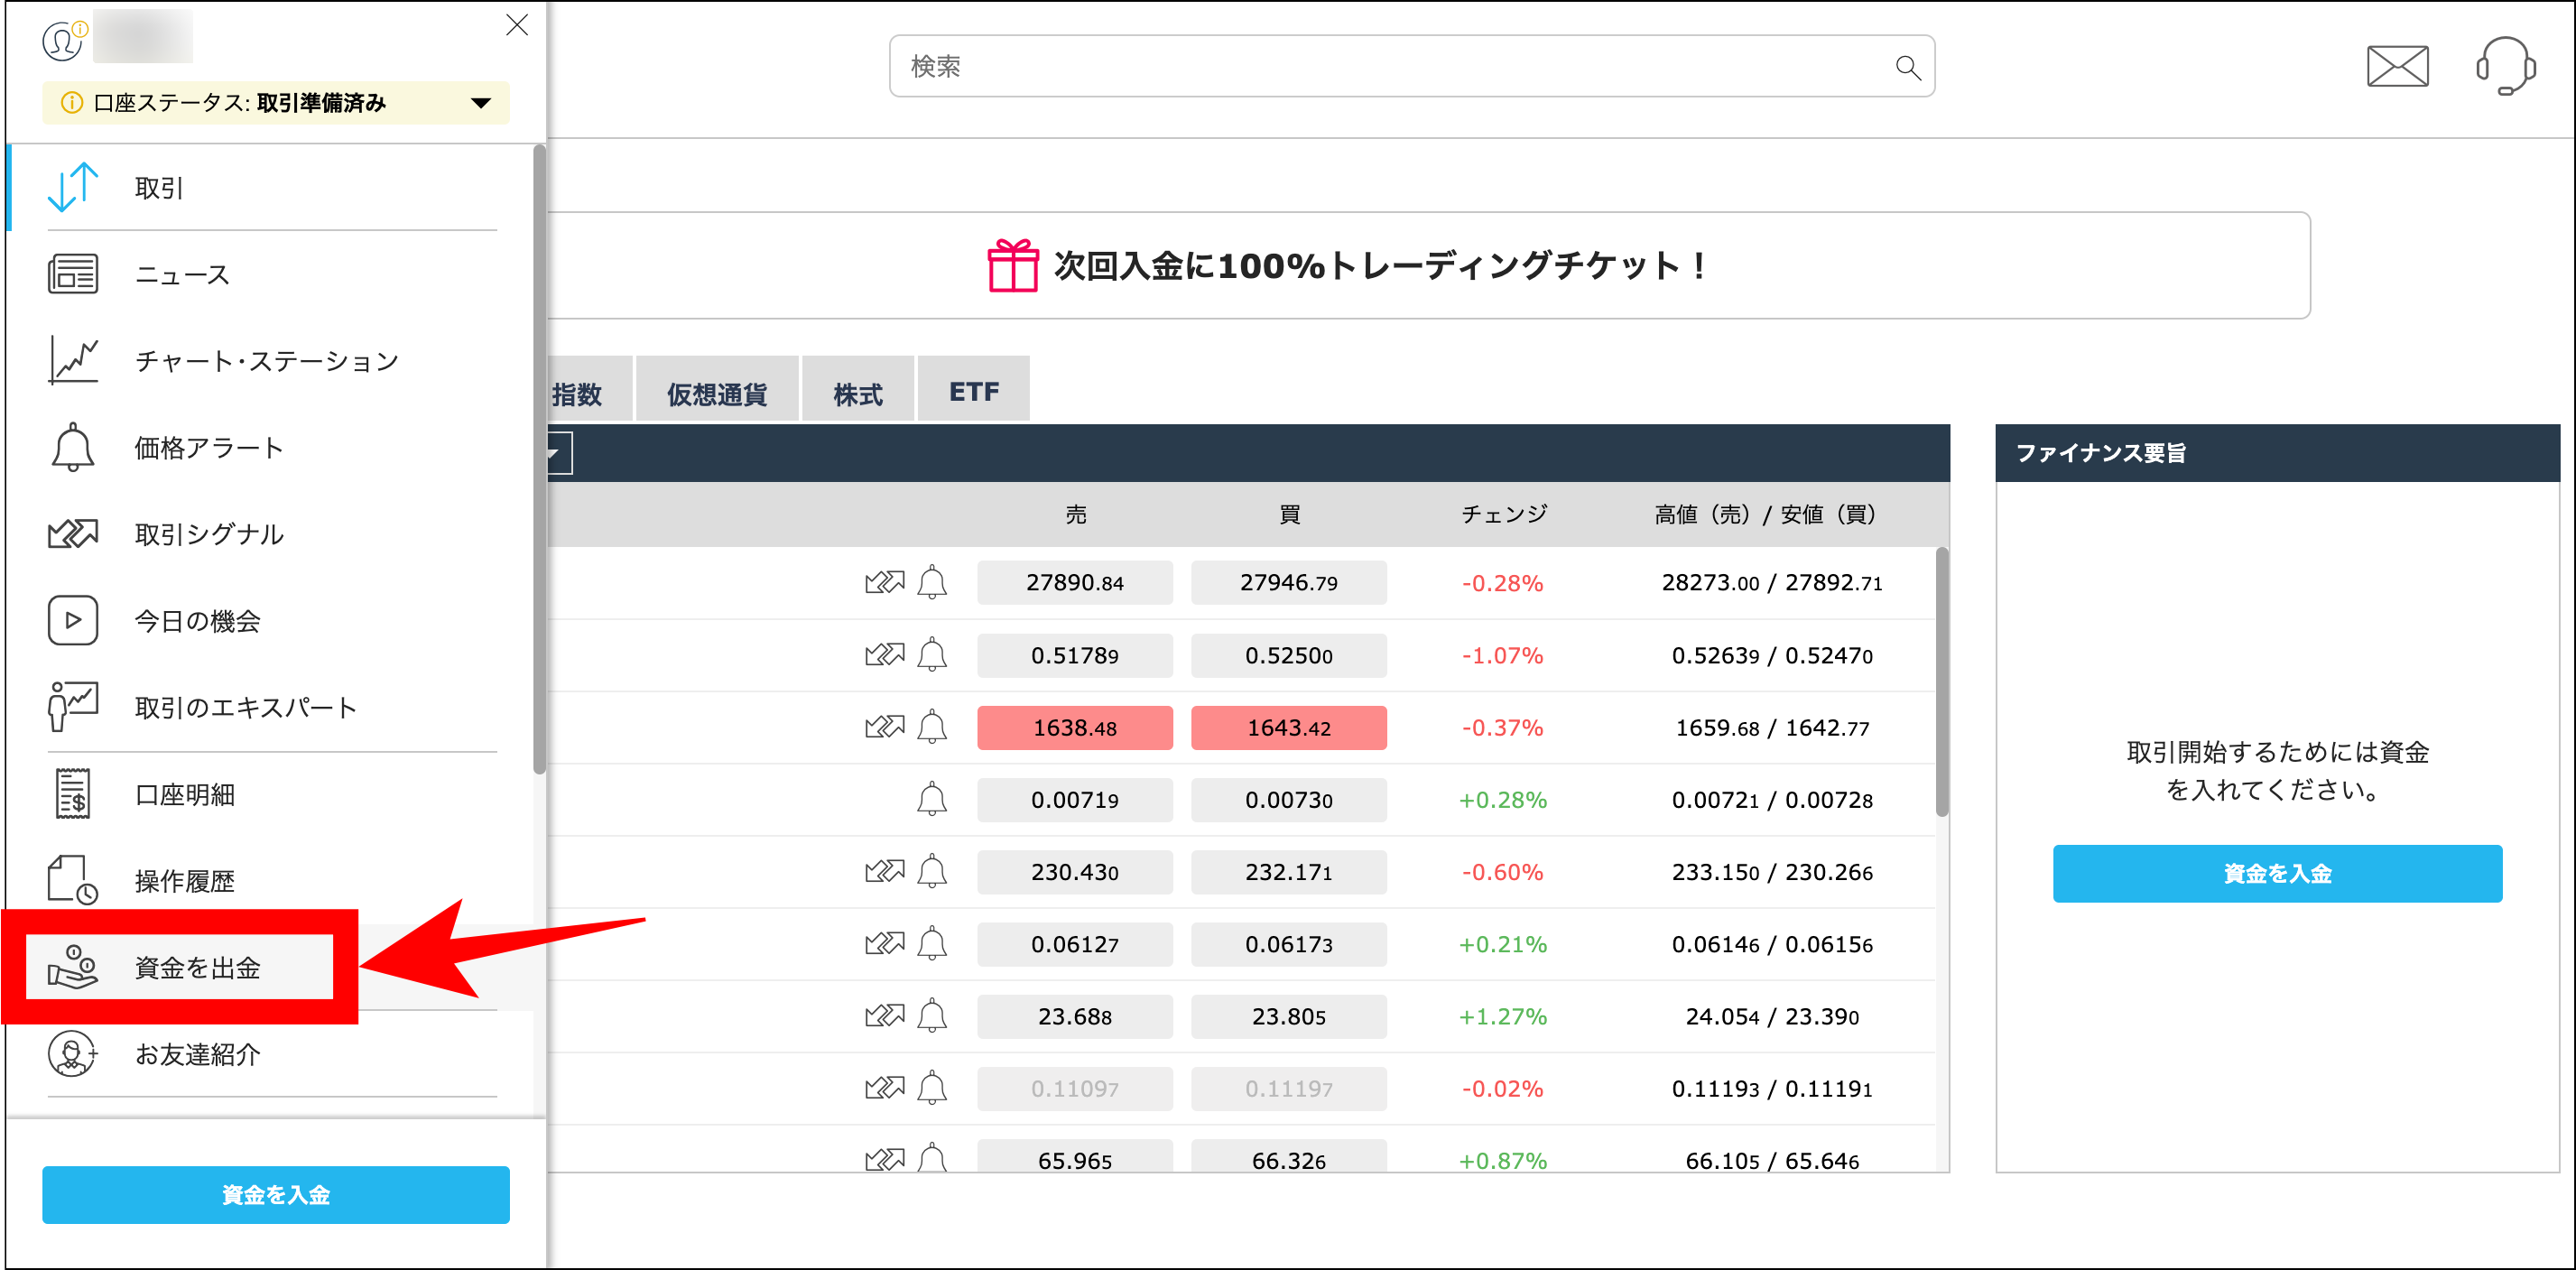Set a price alert on the 1638.48 instrument
This screenshot has width=2576, height=1270.
(933, 727)
